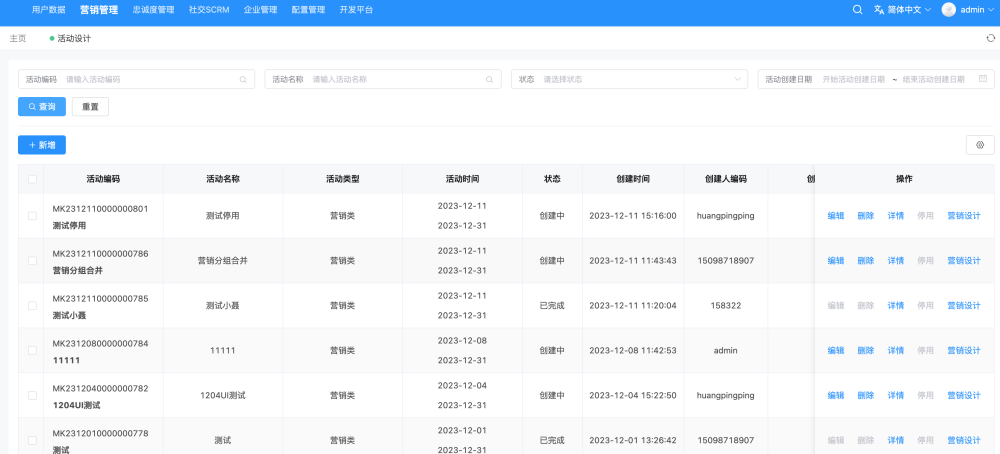Click creation time 2023-12-04 15:22:50
Screen dimensions: 1000x454
pyautogui.click(x=633, y=395)
